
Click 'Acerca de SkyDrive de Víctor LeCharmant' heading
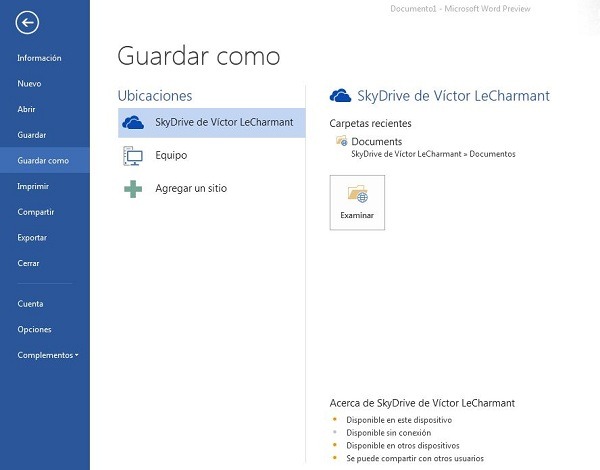pos(422,403)
